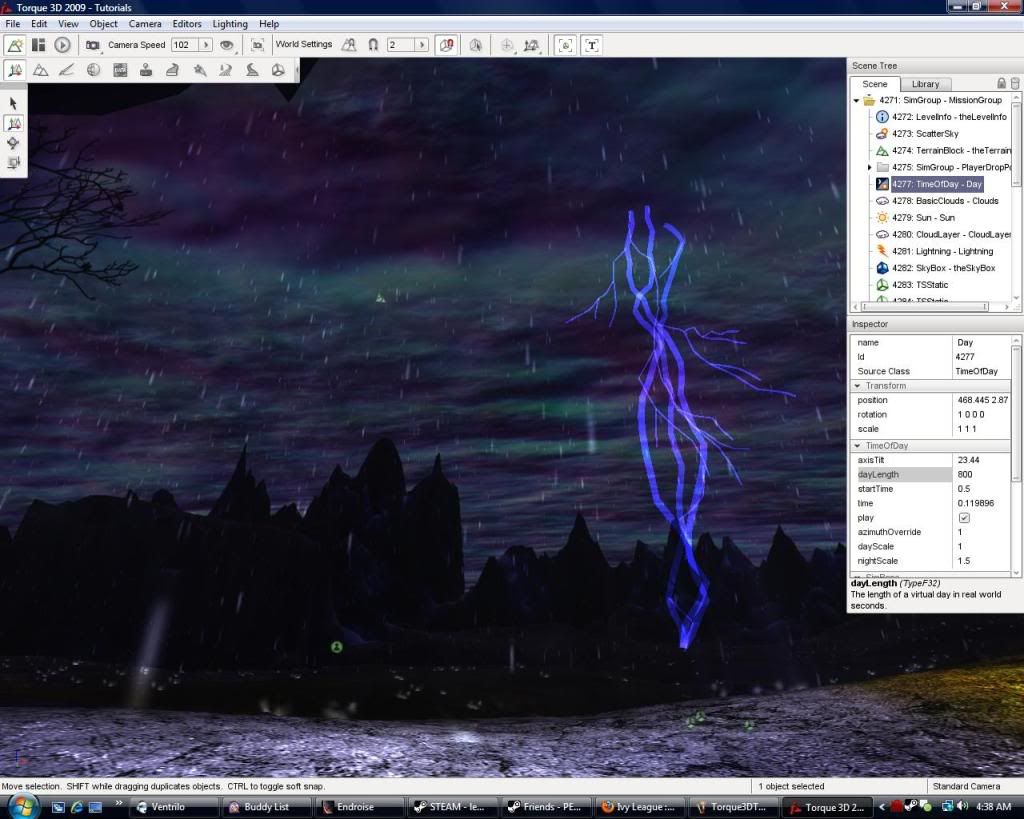Click World Settings label in toolbar

coord(303,45)
